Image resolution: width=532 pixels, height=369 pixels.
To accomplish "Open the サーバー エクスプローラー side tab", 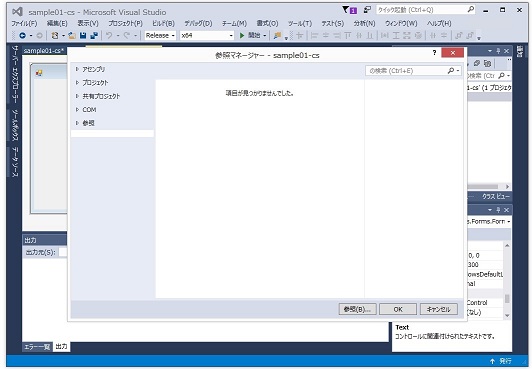I will (x=15, y=74).
